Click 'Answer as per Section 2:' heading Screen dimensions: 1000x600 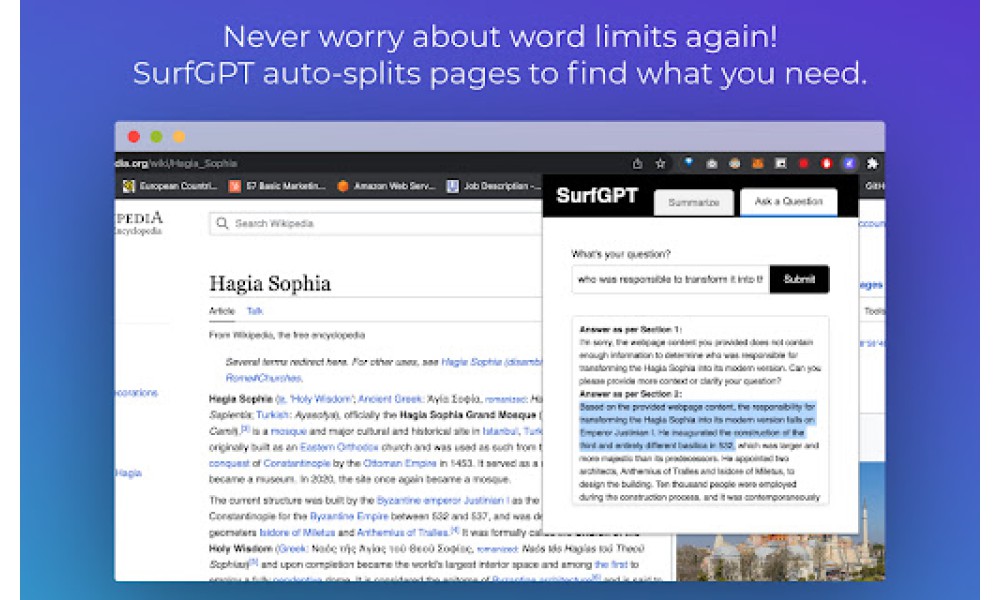630,394
